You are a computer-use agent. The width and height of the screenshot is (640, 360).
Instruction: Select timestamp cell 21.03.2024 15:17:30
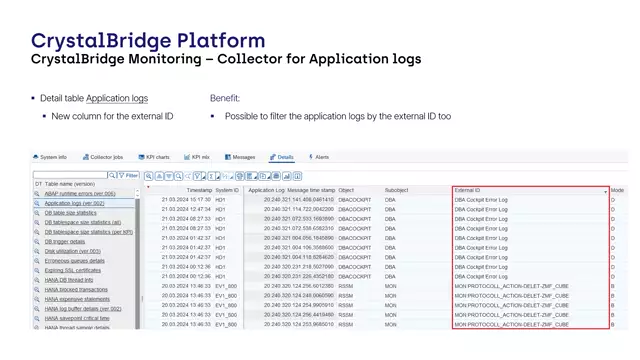[x=186, y=200]
